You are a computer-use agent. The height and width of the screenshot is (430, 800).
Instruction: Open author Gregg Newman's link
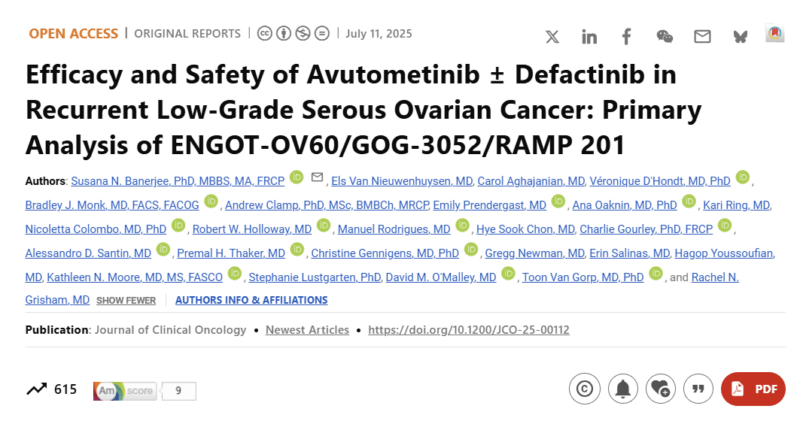pyautogui.click(x=535, y=253)
